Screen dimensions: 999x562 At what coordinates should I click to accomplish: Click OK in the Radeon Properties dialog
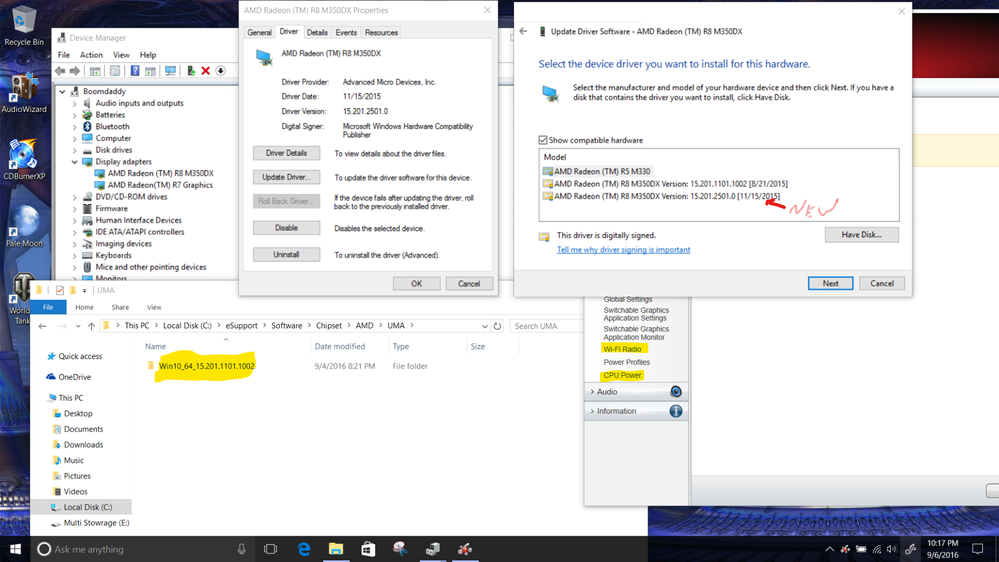416,284
